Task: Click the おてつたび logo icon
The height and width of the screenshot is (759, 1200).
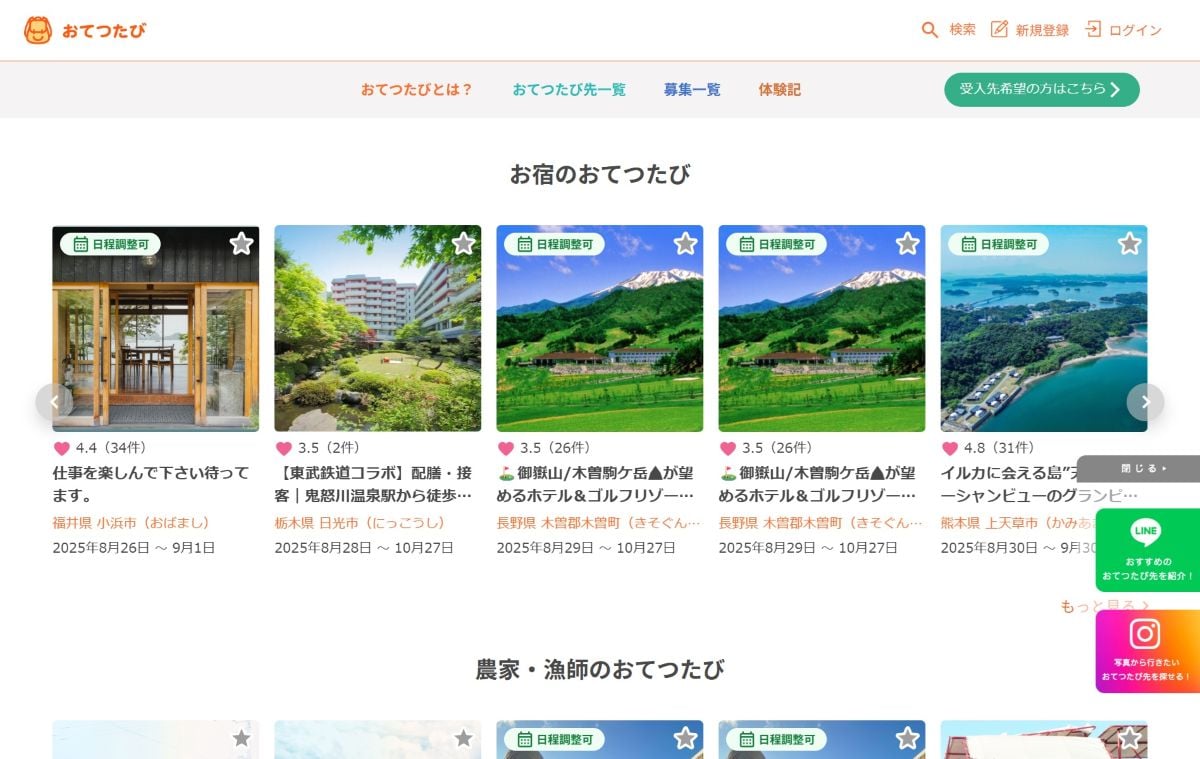Action: (x=38, y=30)
